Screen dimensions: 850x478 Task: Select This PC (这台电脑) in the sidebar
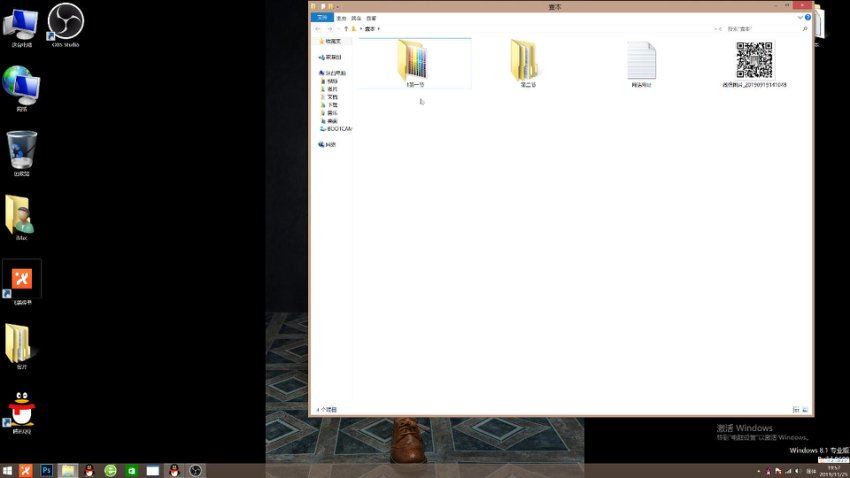(x=332, y=73)
